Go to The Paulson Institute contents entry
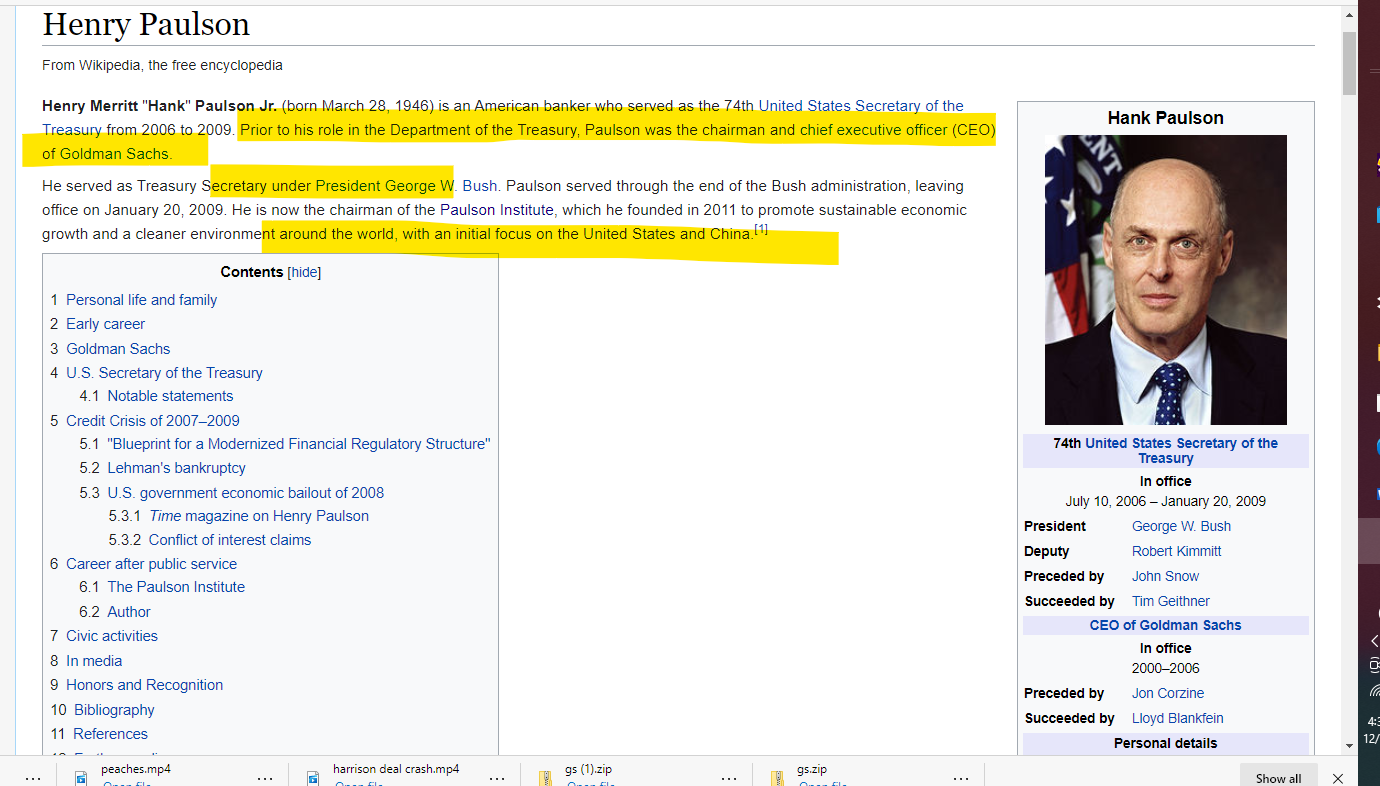Image resolution: width=1380 pixels, height=786 pixels. (176, 587)
